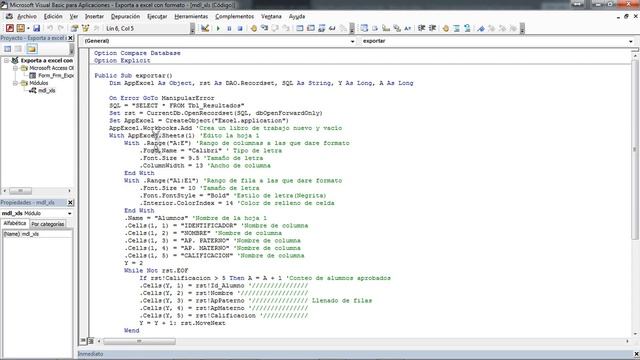Run the macro with the Play icon
The height and width of the screenshot is (360, 640).
[218, 28]
